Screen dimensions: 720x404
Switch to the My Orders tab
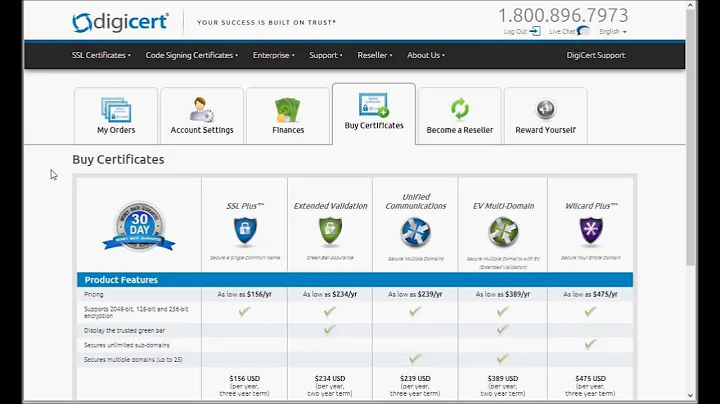(x=116, y=116)
